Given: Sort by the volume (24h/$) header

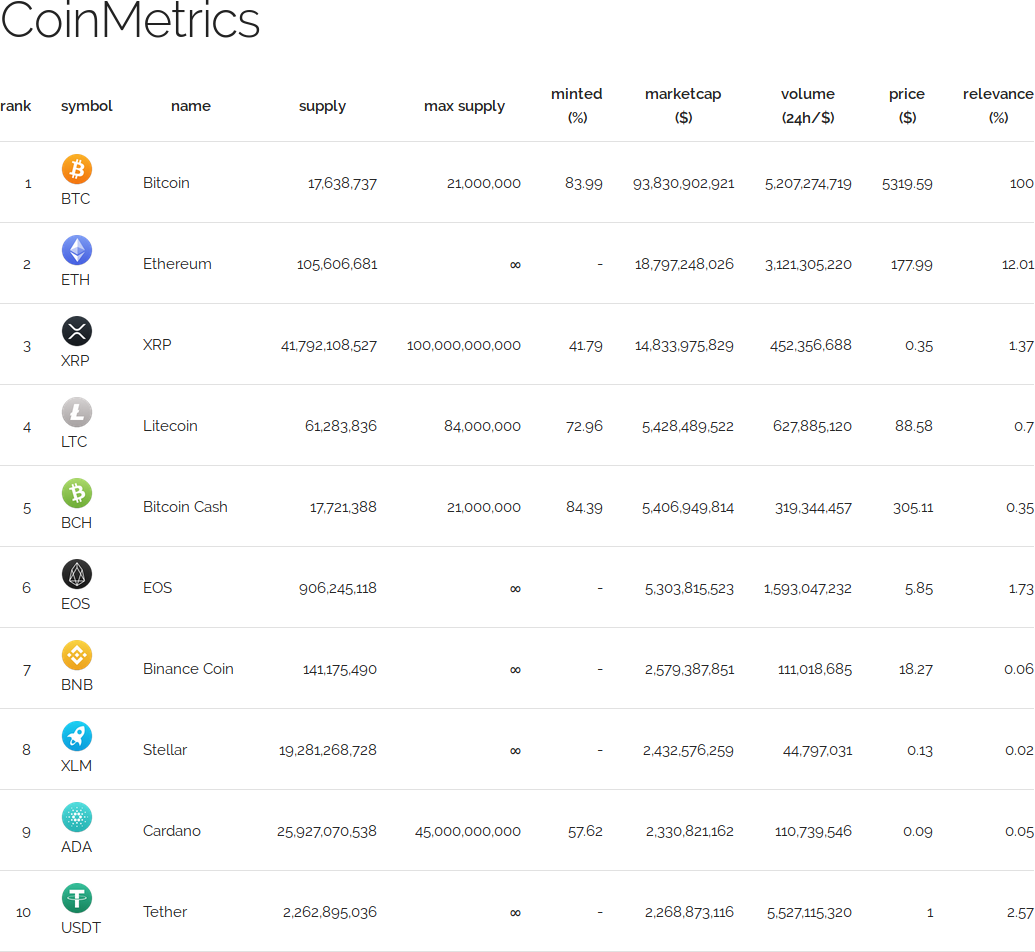Looking at the screenshot, I should coord(808,106).
